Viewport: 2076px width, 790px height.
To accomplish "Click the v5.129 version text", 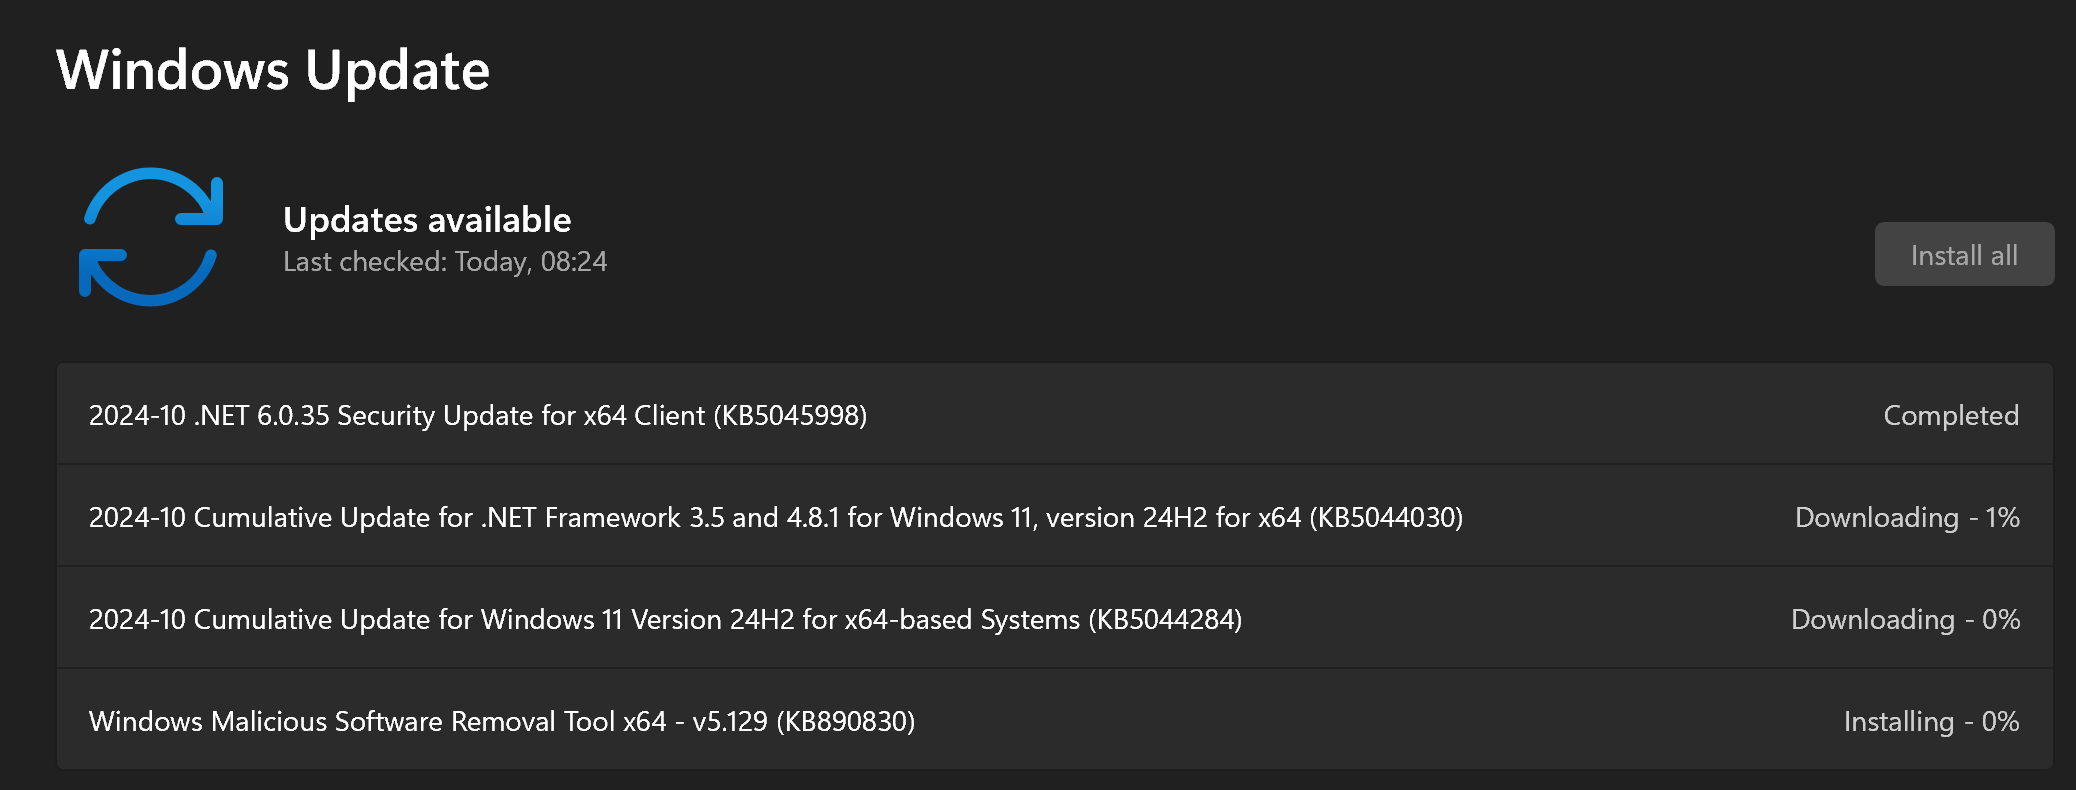I will [730, 722].
